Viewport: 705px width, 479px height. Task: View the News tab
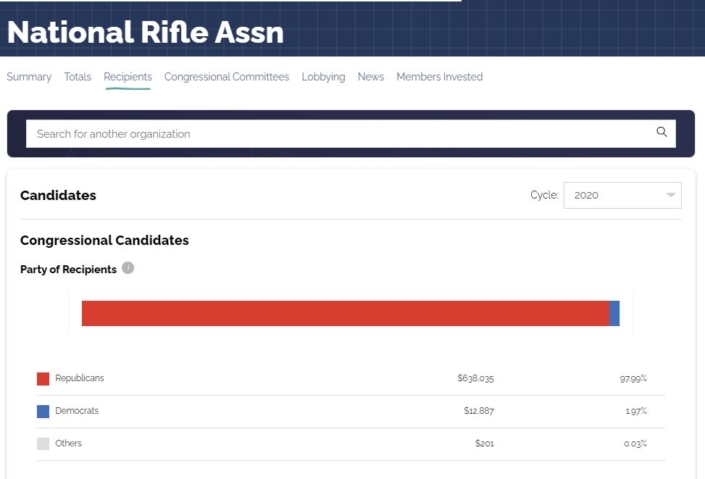coord(371,77)
